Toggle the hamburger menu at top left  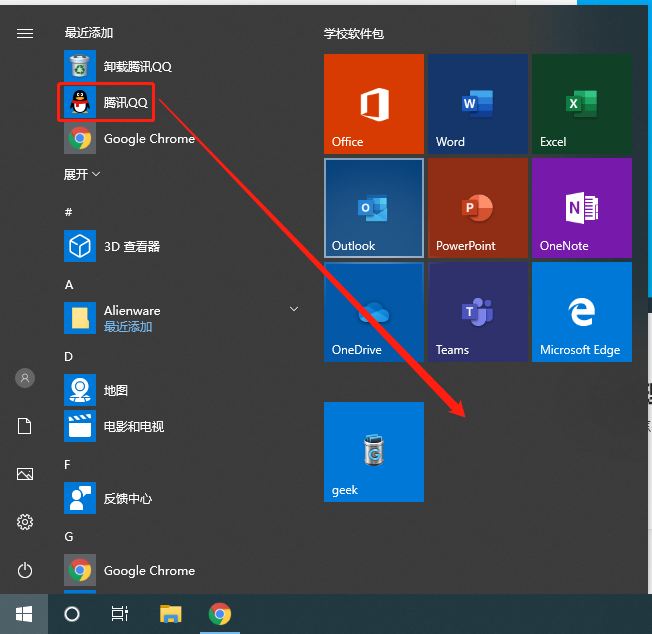click(x=25, y=33)
